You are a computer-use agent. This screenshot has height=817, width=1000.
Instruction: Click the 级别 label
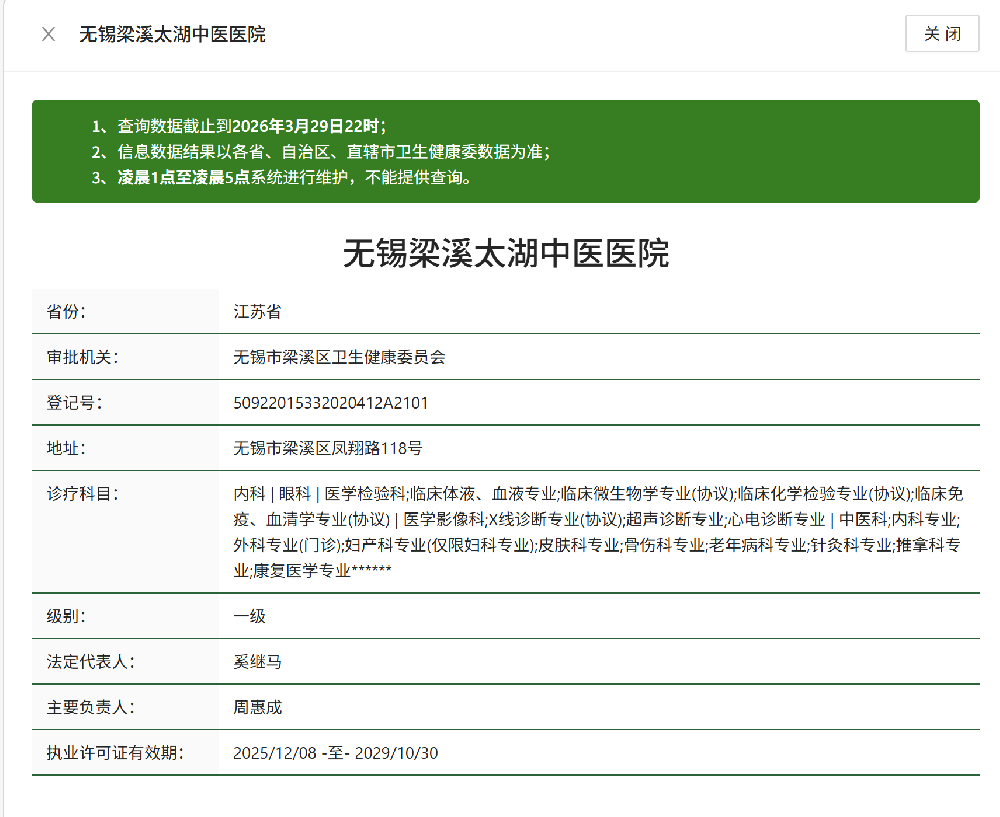click(66, 617)
